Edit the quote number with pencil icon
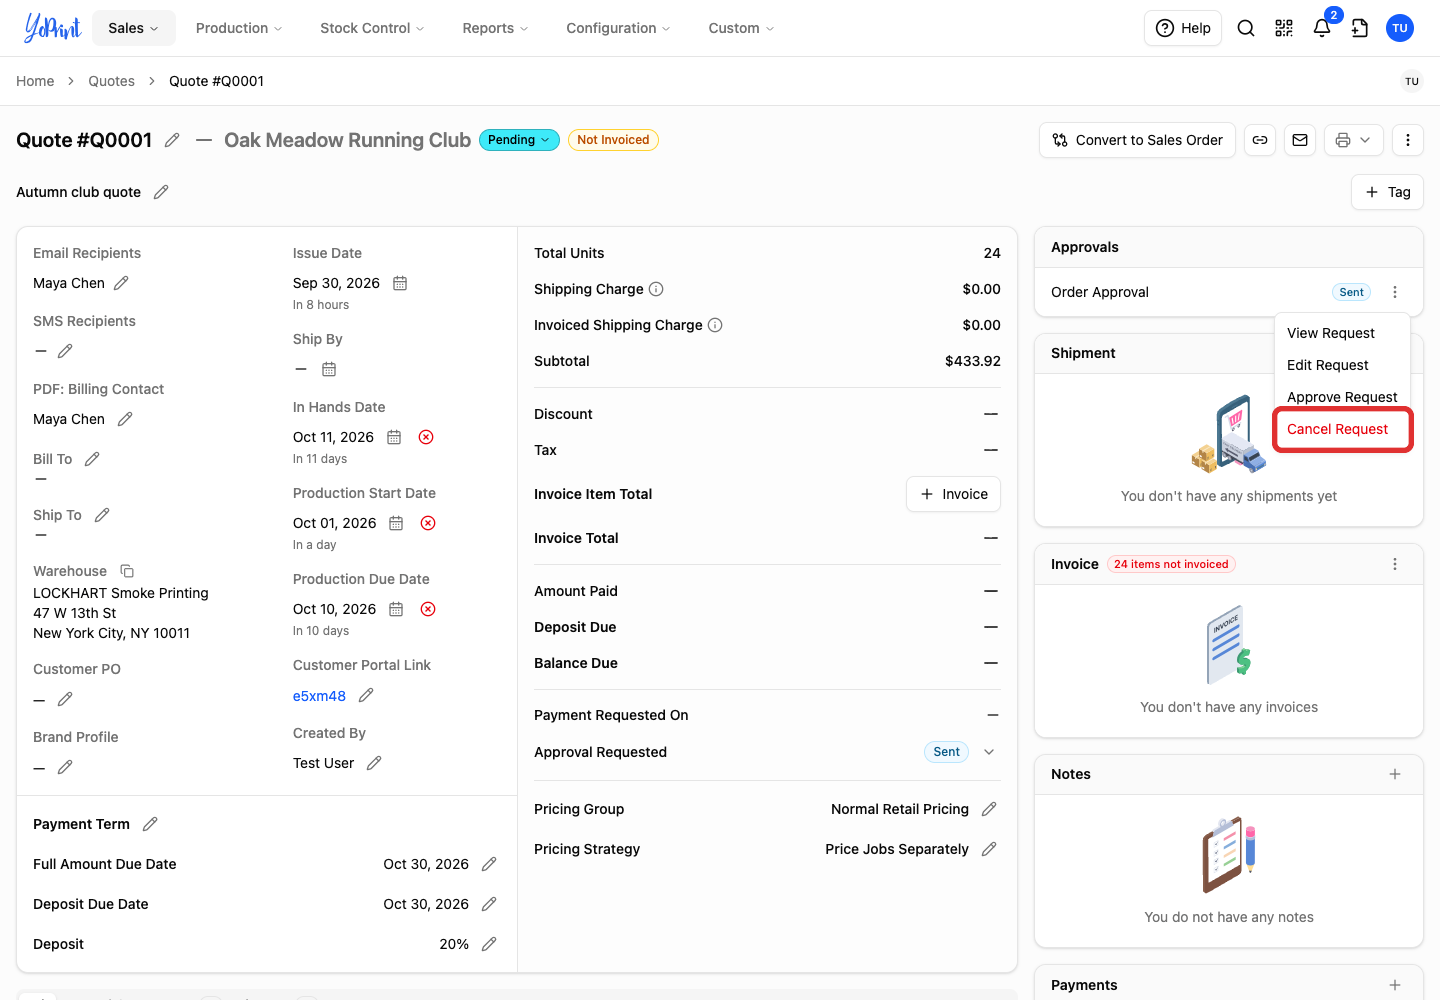The height and width of the screenshot is (1000, 1440). (172, 140)
